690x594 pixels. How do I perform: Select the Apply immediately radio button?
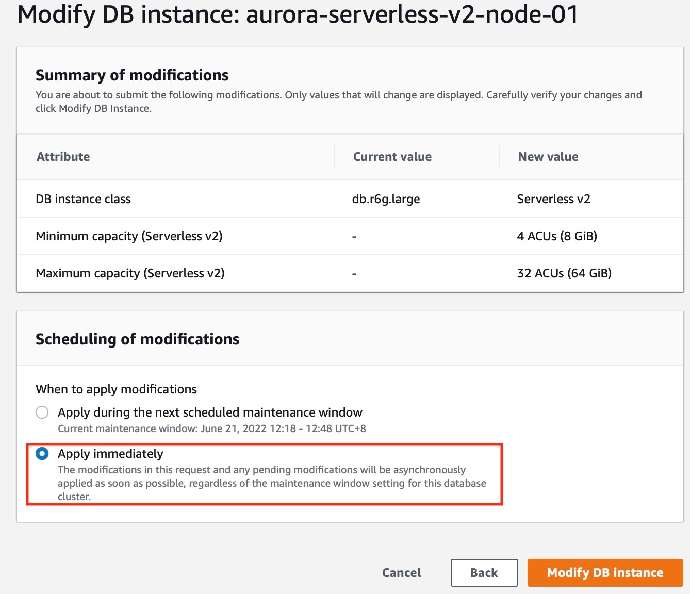(x=42, y=454)
